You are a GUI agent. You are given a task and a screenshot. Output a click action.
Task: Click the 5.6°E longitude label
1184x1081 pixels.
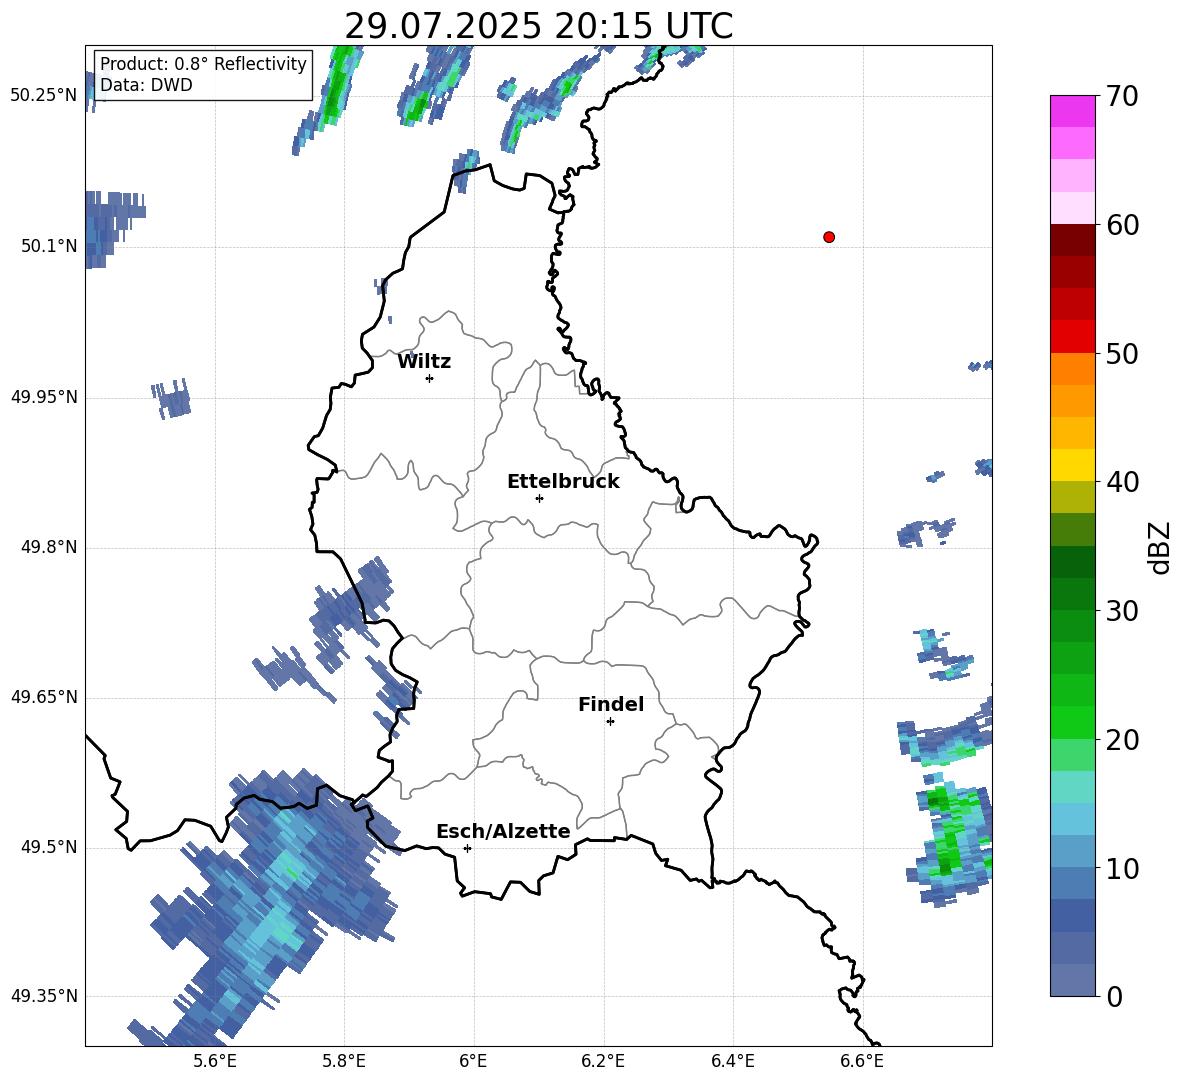tap(215, 1062)
